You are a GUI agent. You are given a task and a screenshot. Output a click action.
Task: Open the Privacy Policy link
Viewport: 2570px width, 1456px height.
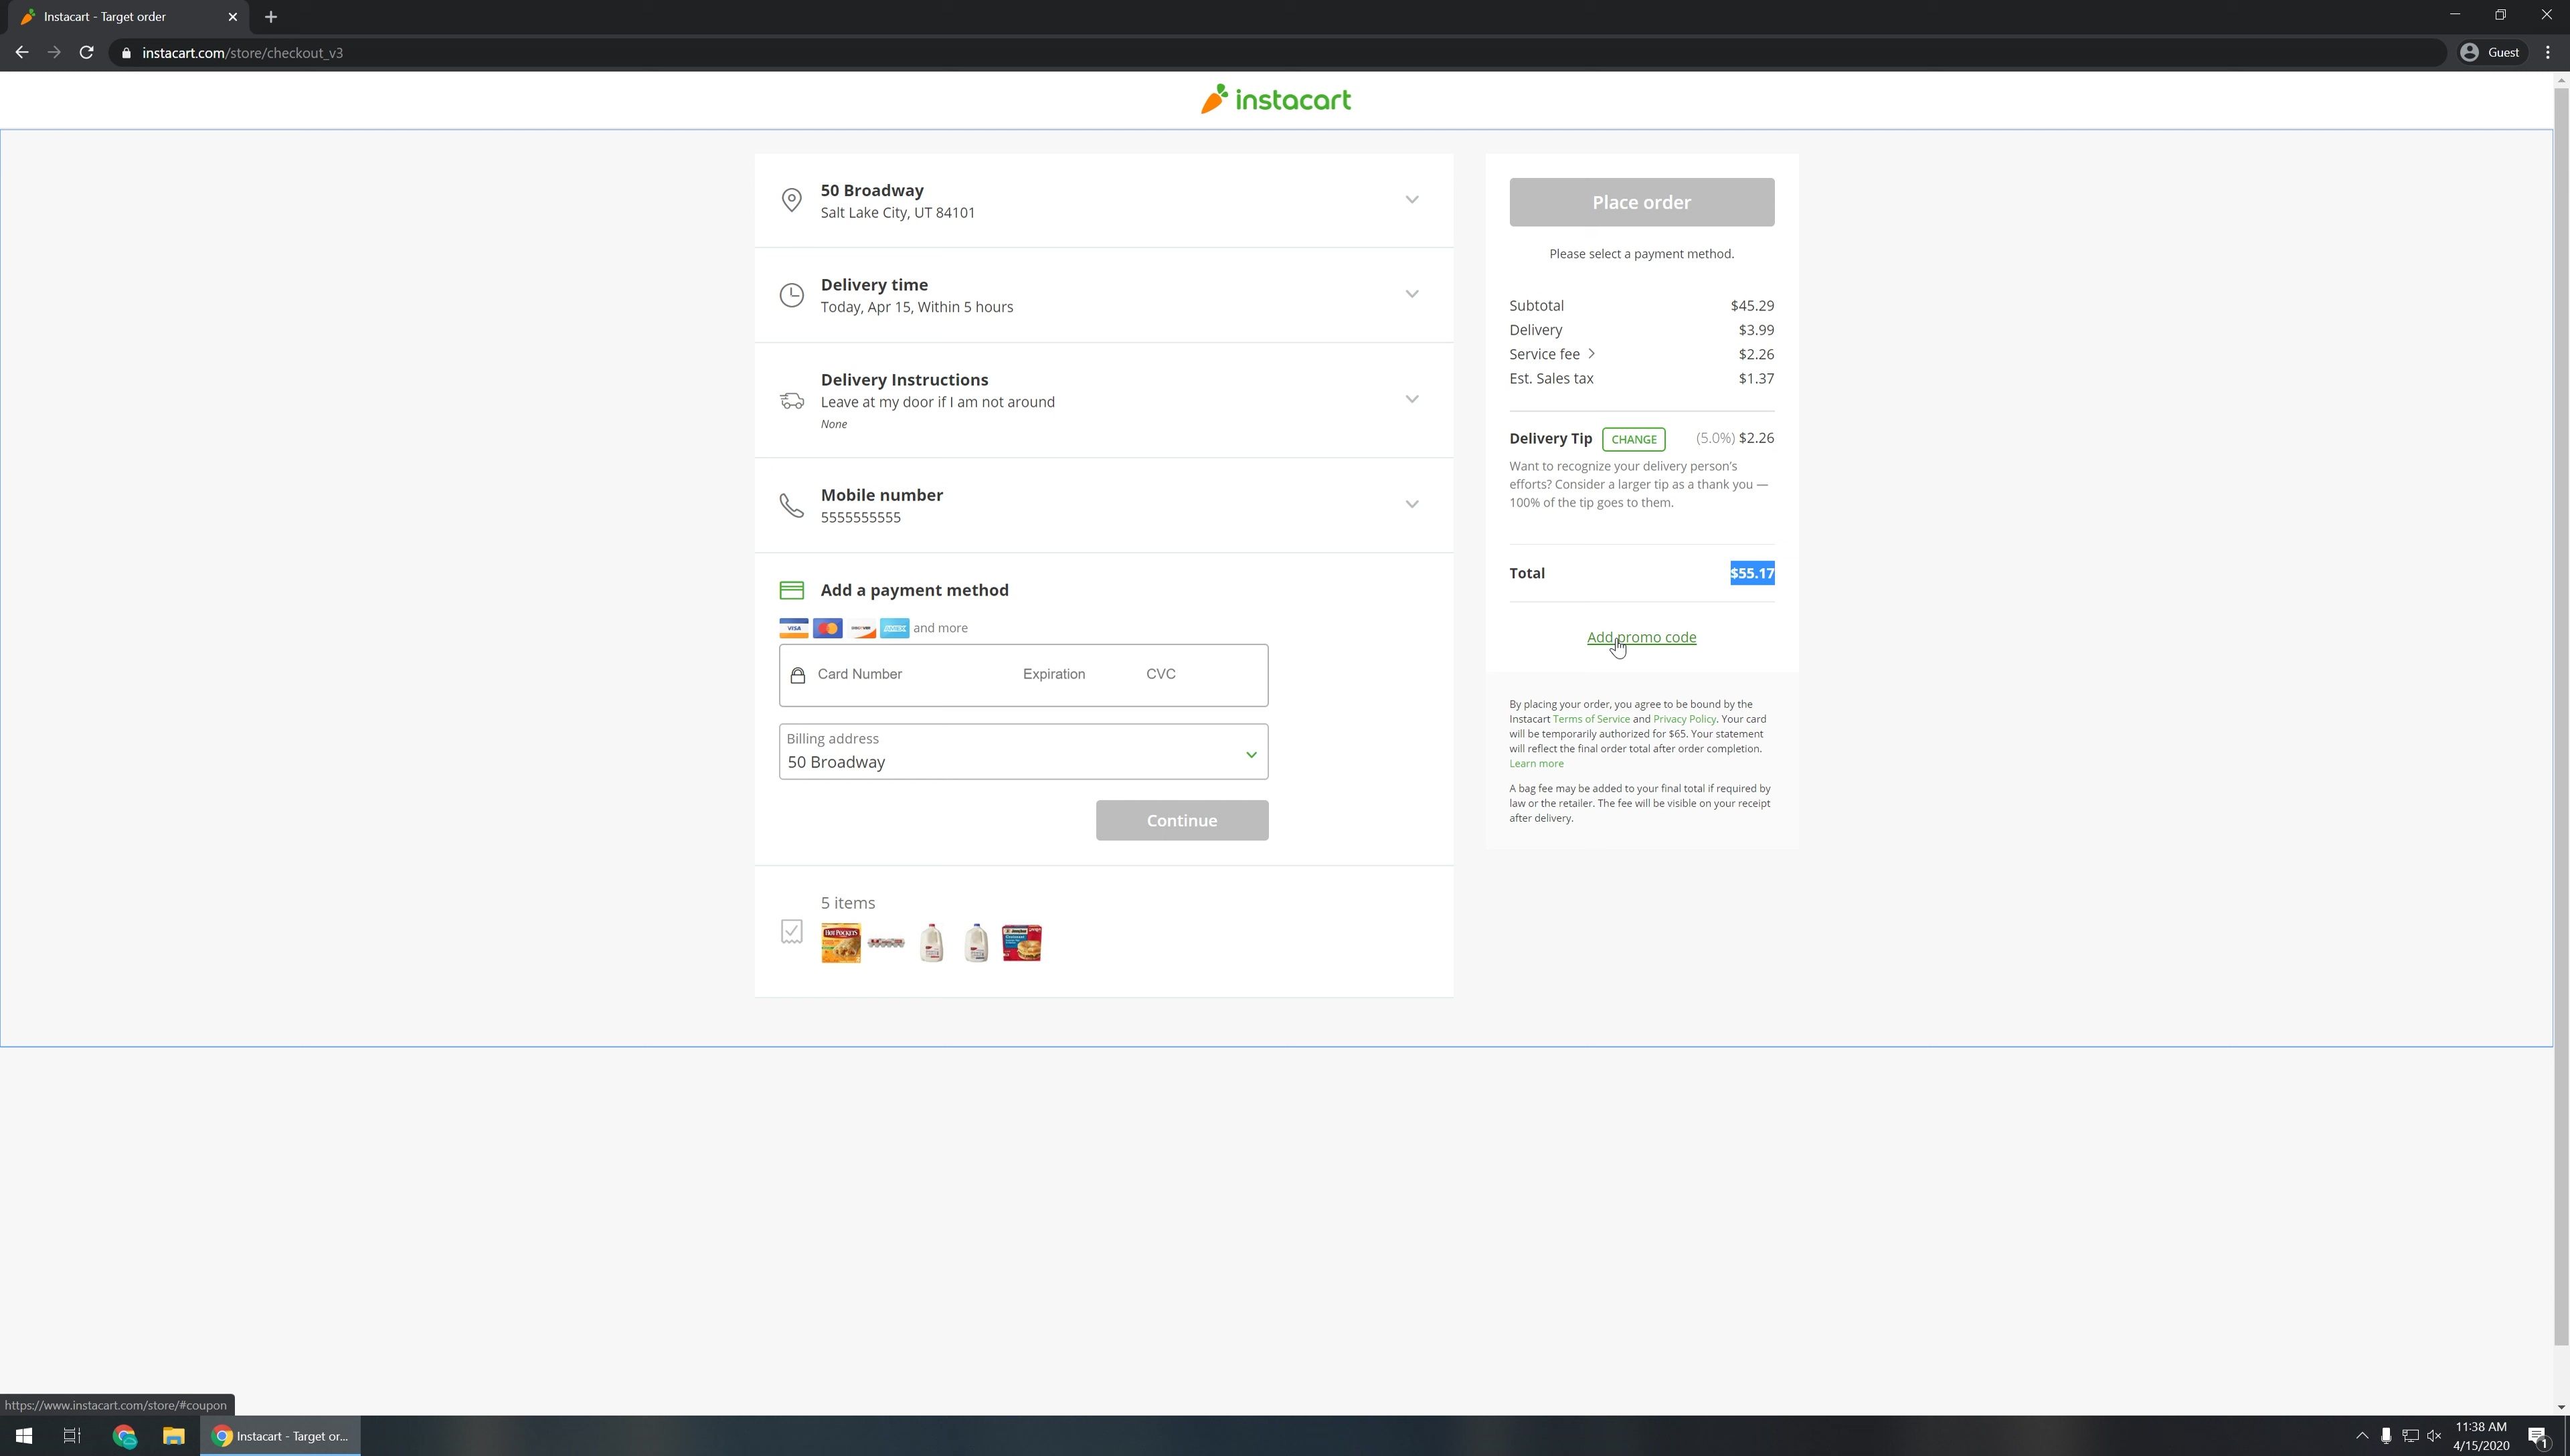click(1684, 719)
